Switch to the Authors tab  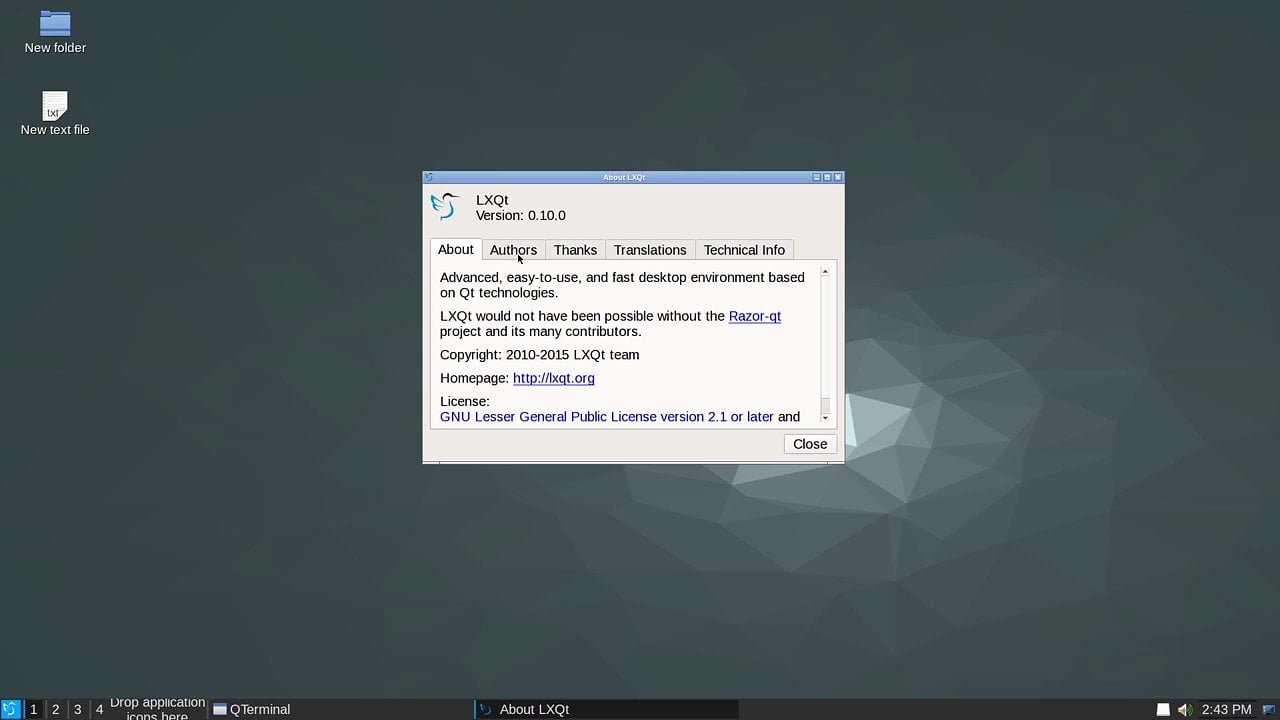pos(513,250)
